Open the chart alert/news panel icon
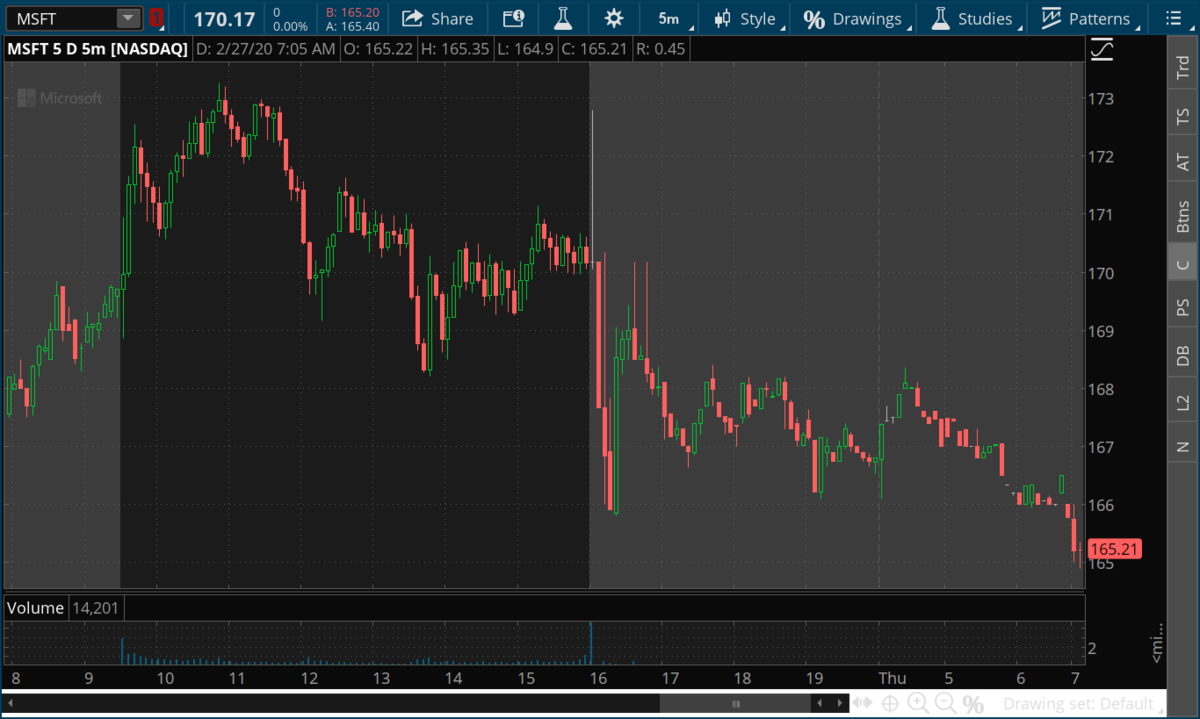 click(513, 18)
